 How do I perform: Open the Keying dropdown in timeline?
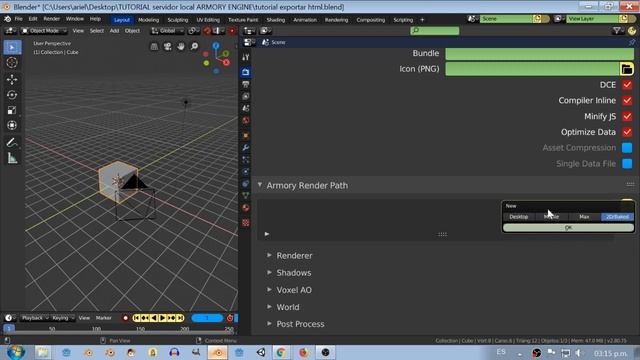click(62, 318)
